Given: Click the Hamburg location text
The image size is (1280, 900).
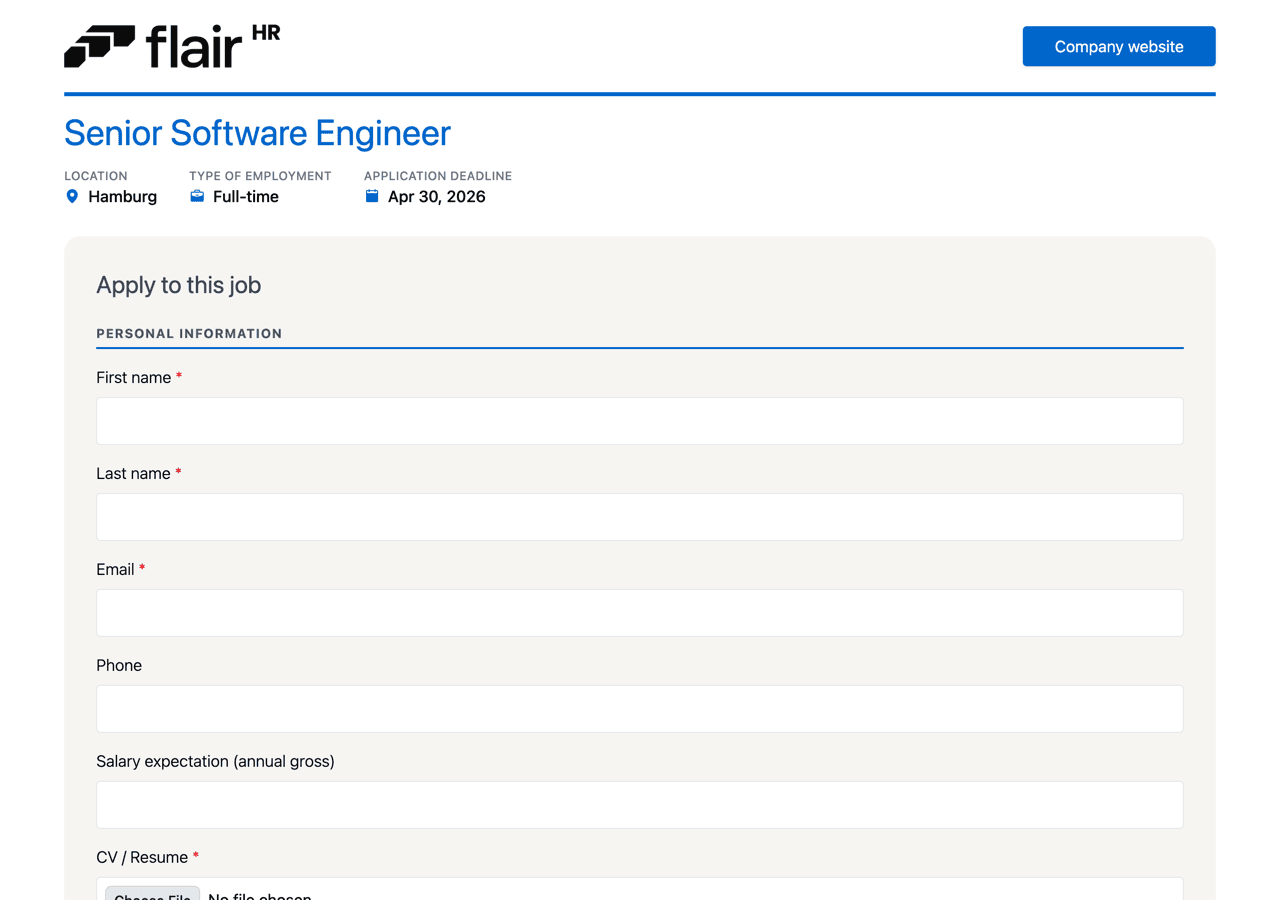Looking at the screenshot, I should pyautogui.click(x=122, y=197).
